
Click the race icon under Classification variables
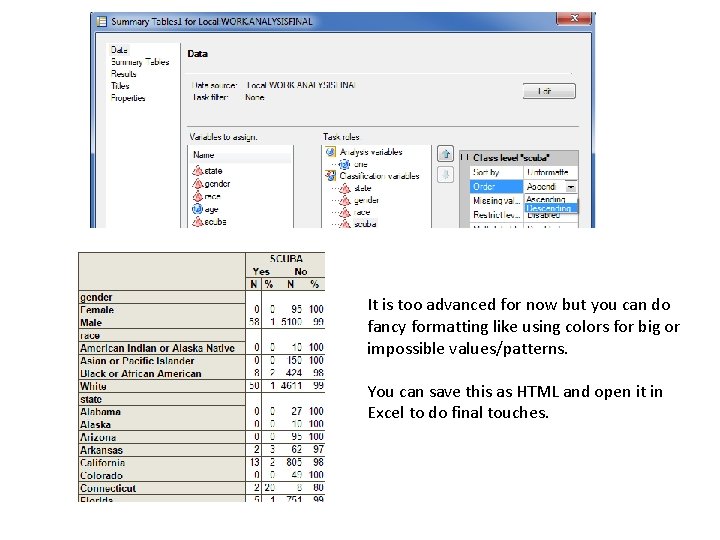(x=345, y=212)
